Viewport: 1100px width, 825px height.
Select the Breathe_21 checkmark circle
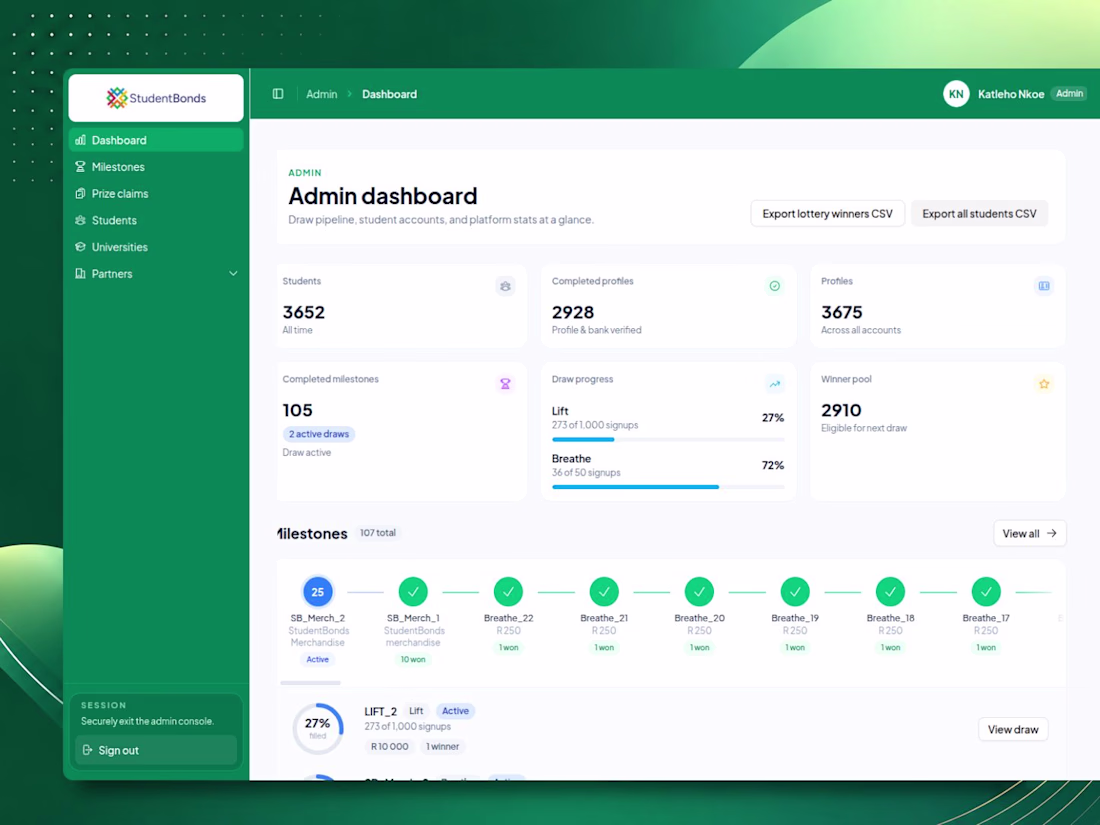[x=604, y=592]
